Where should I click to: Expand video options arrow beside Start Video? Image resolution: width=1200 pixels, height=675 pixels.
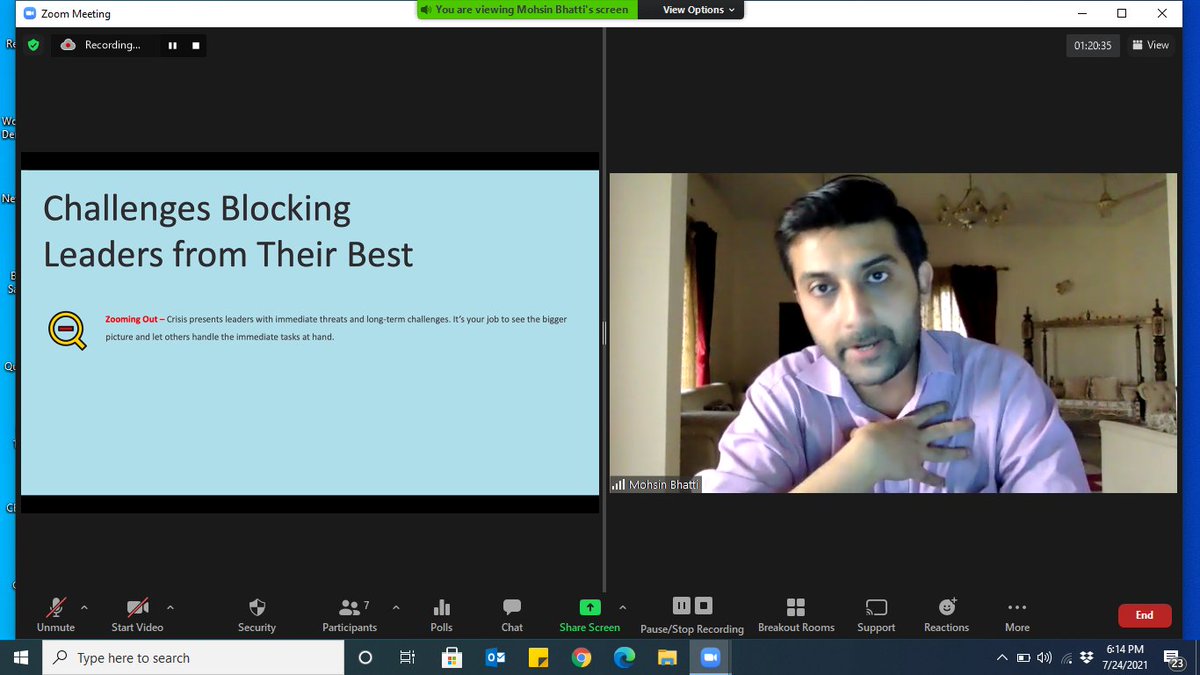[x=170, y=607]
